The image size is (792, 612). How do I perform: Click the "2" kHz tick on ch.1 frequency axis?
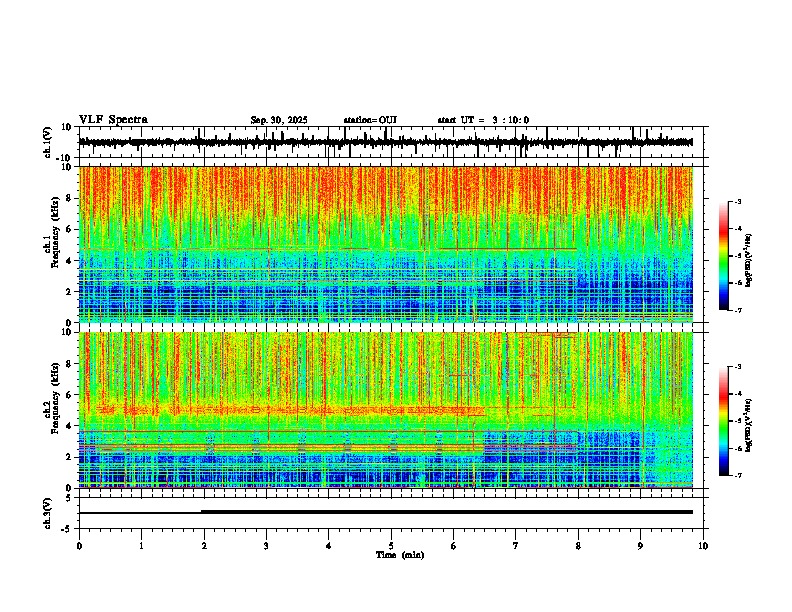69,291
